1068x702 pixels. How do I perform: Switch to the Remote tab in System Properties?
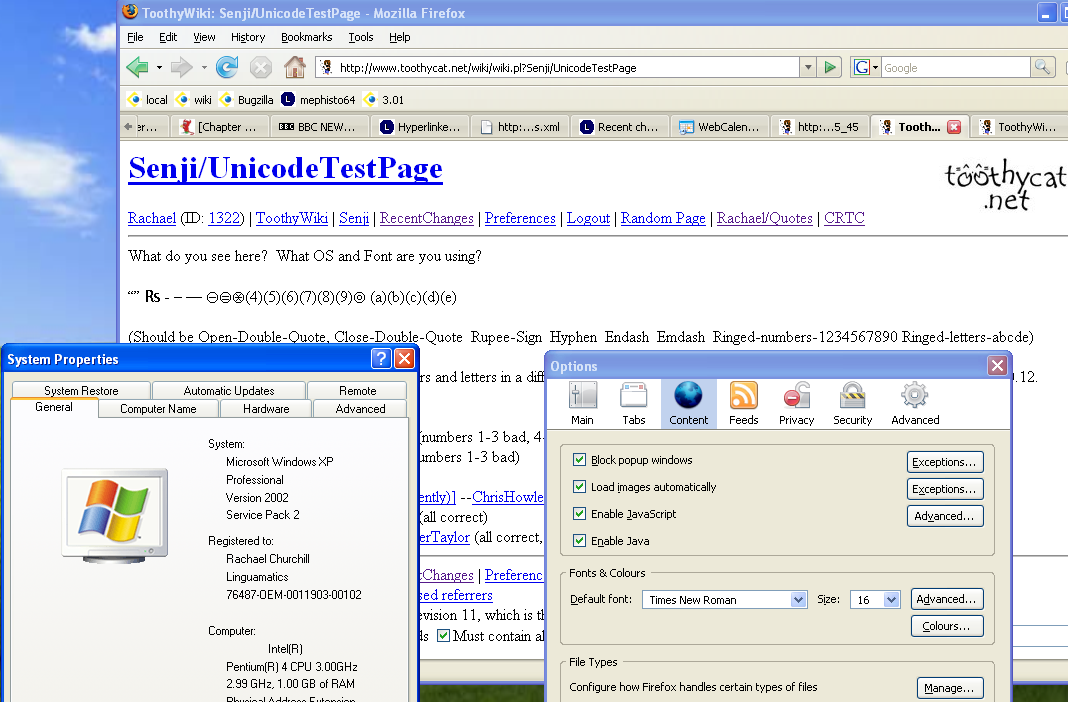point(358,390)
